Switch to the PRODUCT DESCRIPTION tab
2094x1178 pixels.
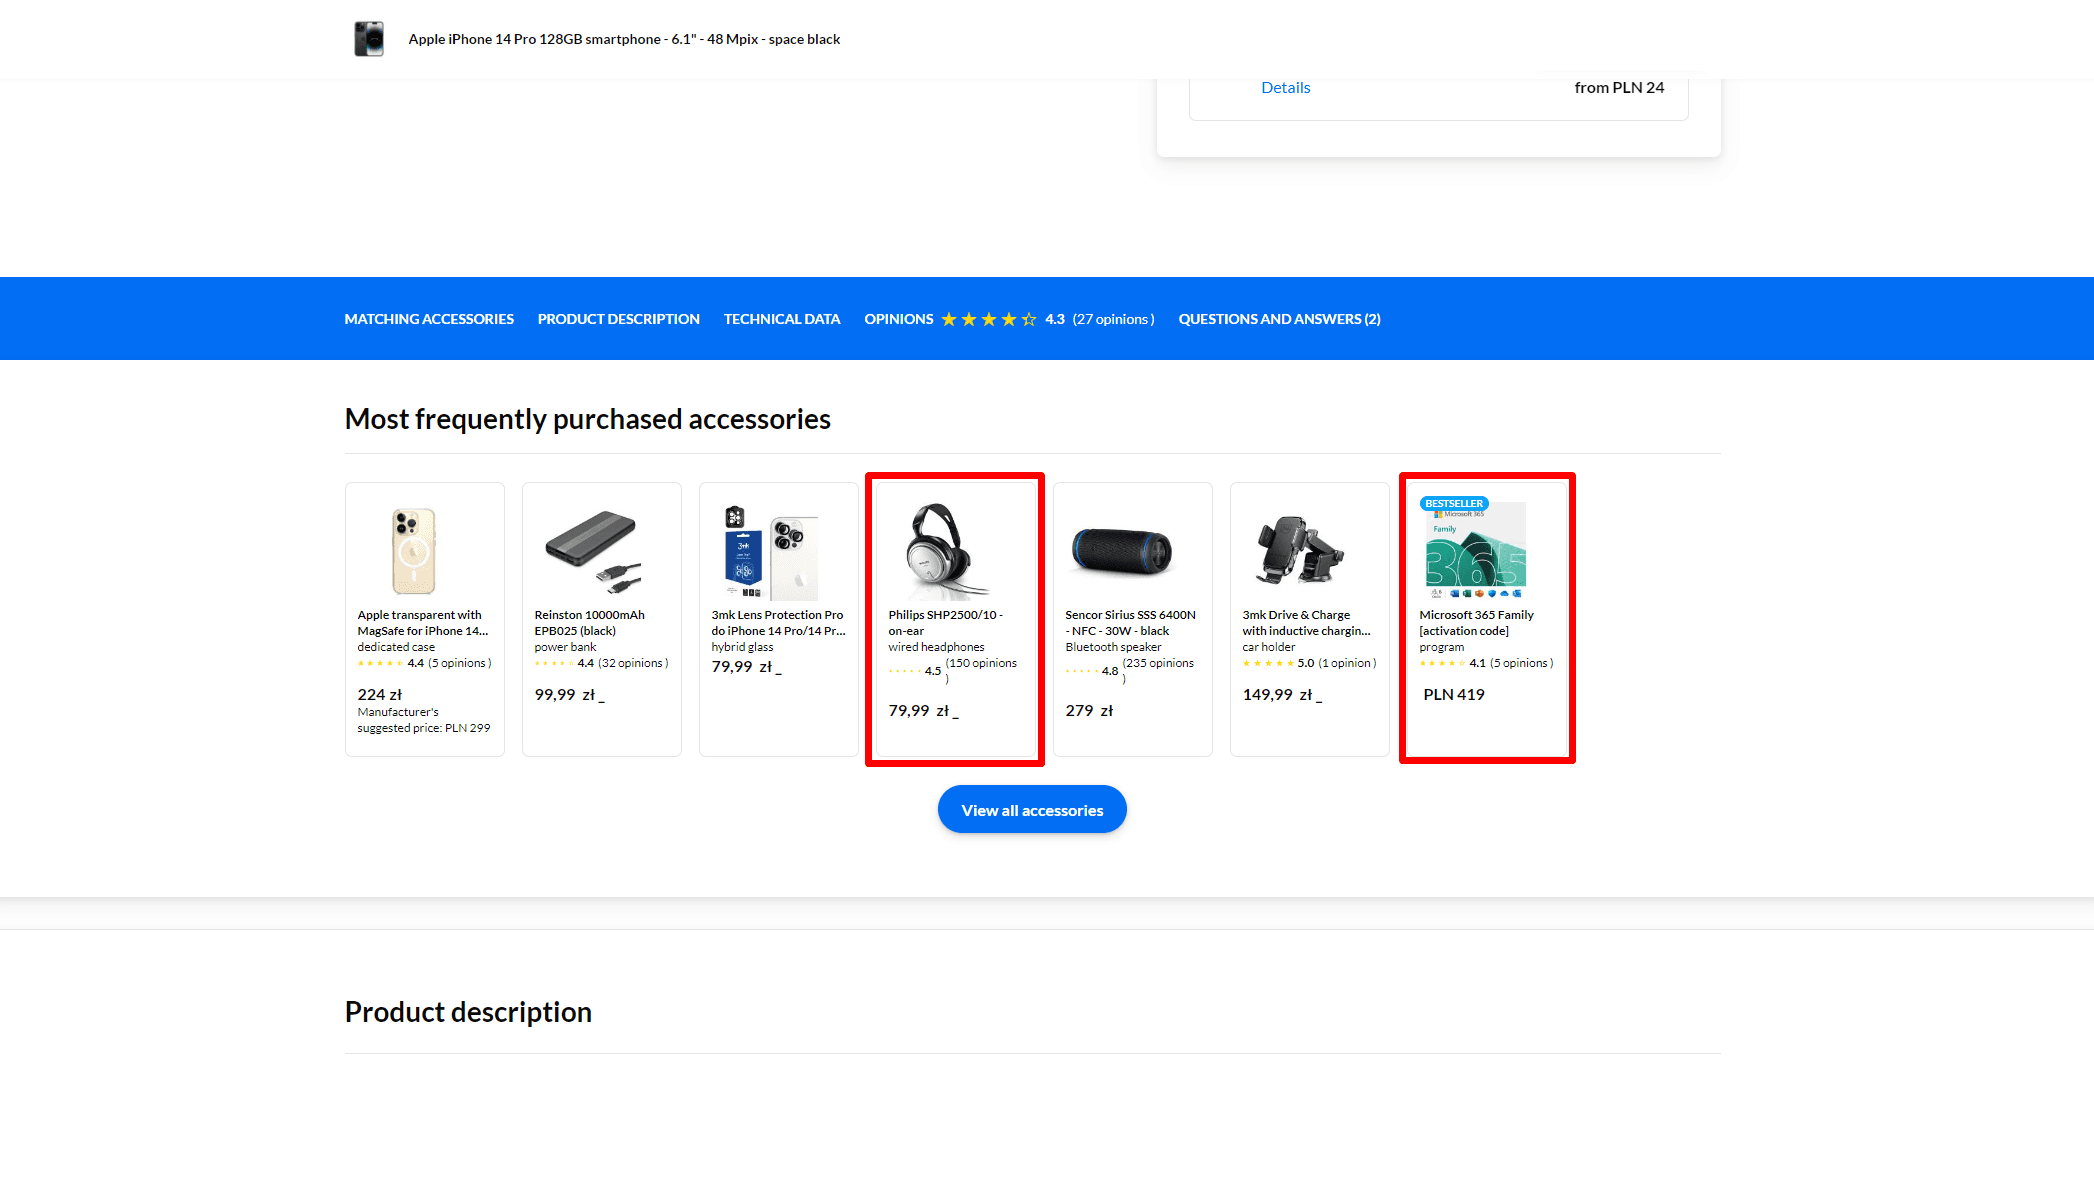click(617, 318)
